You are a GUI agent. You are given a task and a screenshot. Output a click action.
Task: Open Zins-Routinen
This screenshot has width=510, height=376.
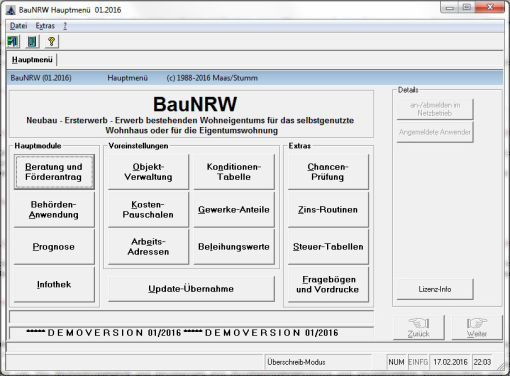pos(328,210)
